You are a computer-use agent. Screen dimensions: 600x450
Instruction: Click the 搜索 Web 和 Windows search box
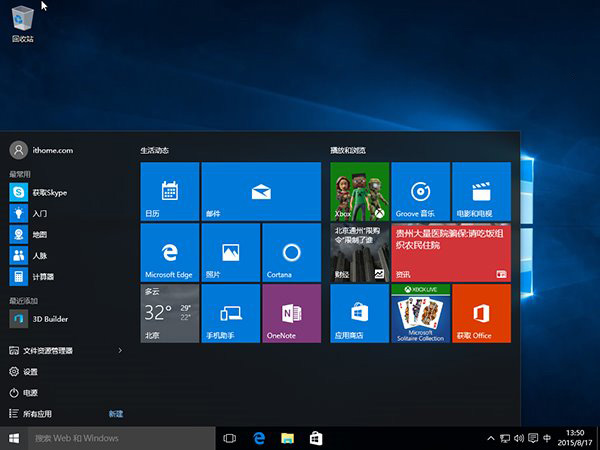120,438
